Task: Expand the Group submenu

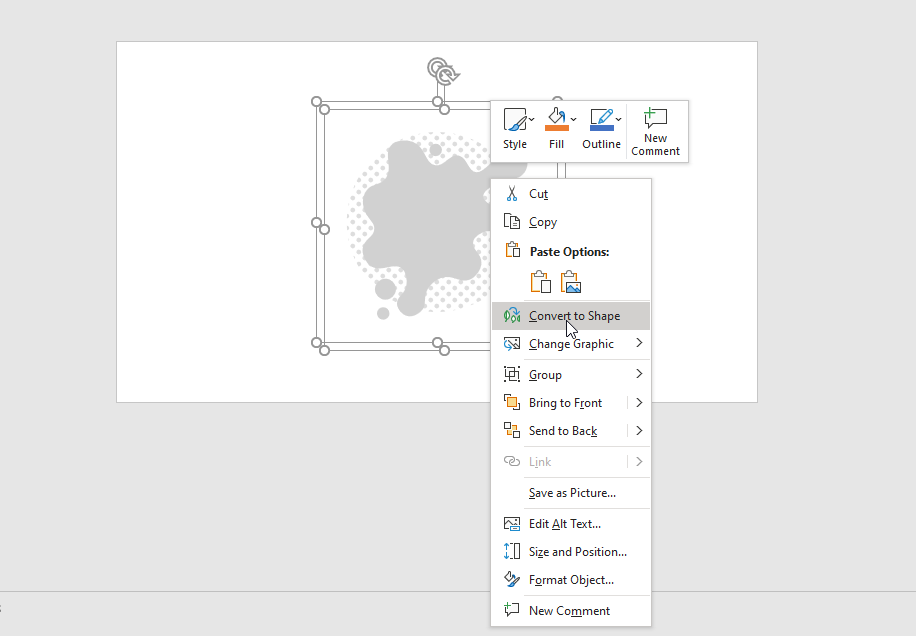Action: point(639,374)
